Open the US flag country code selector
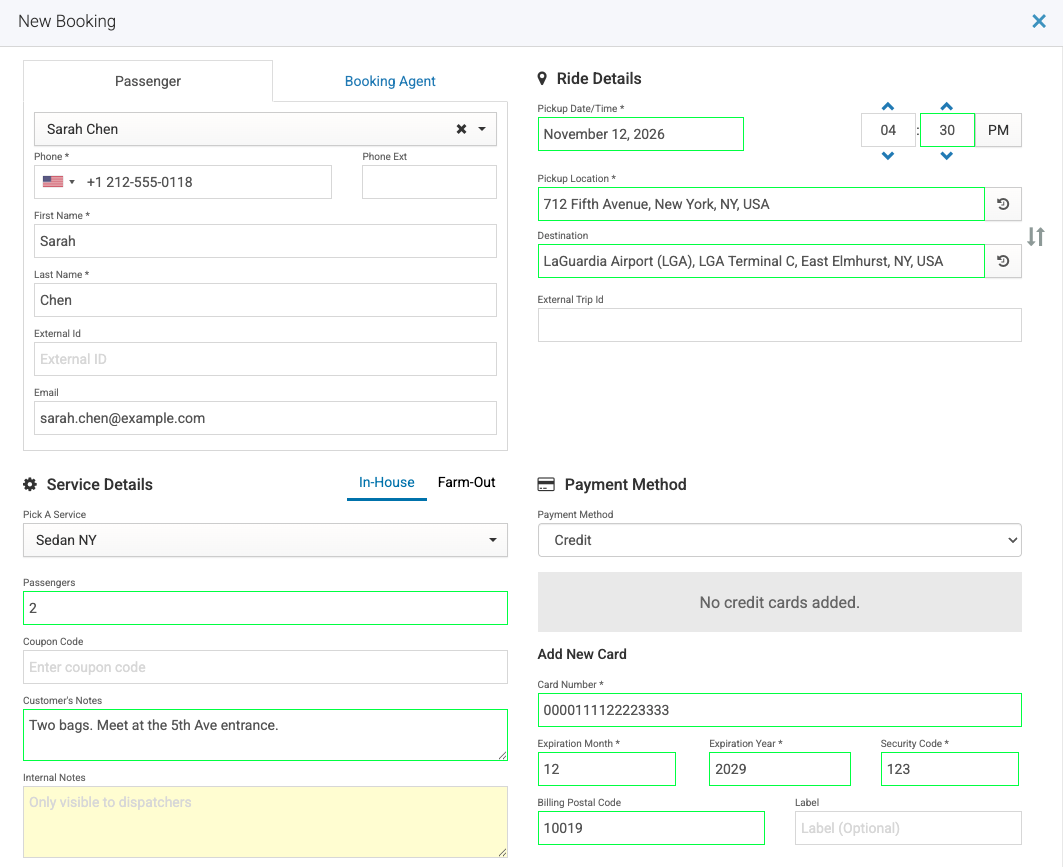This screenshot has width=1063, height=867. 58,182
